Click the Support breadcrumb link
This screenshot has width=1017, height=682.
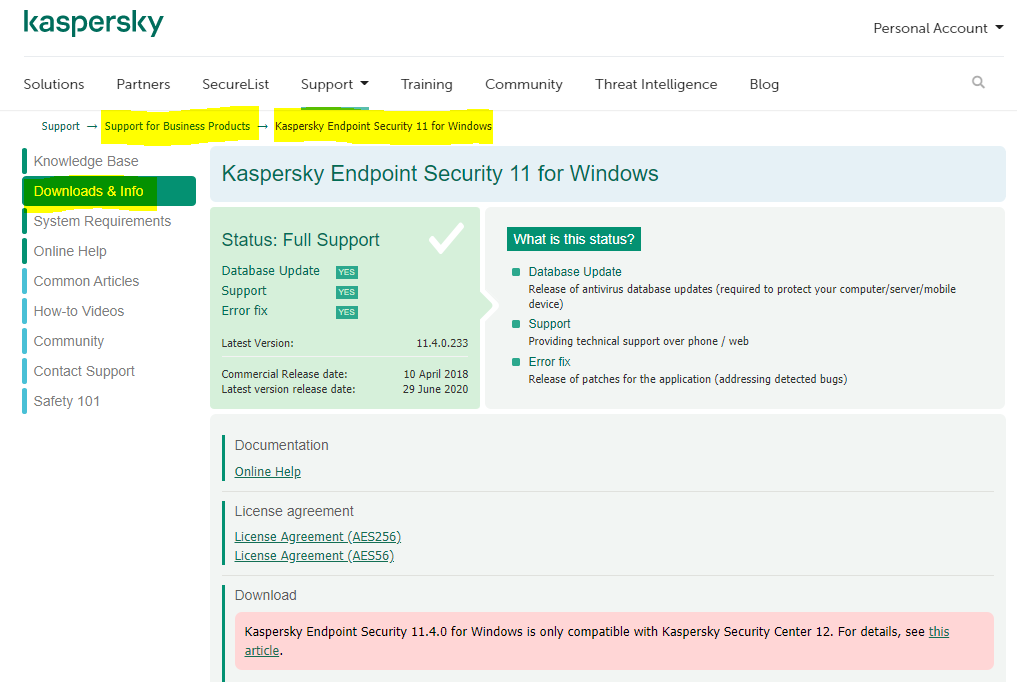(x=60, y=127)
